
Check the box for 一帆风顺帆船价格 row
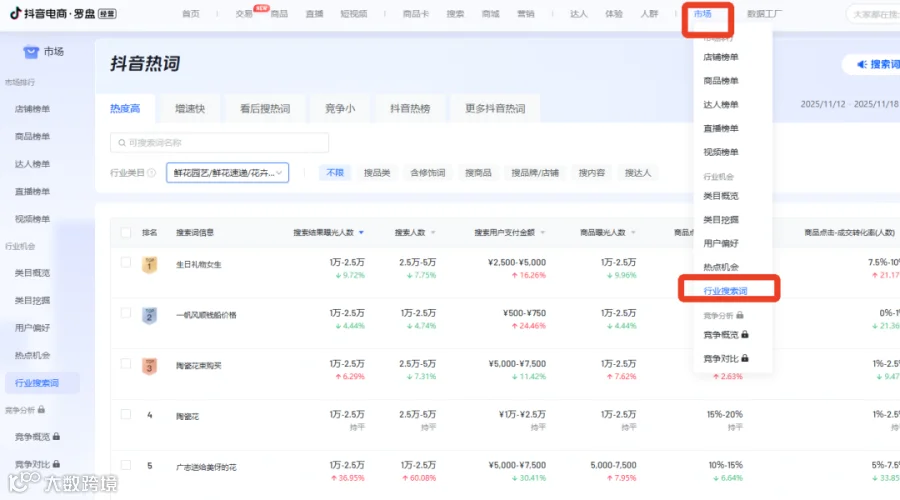[x=126, y=313]
